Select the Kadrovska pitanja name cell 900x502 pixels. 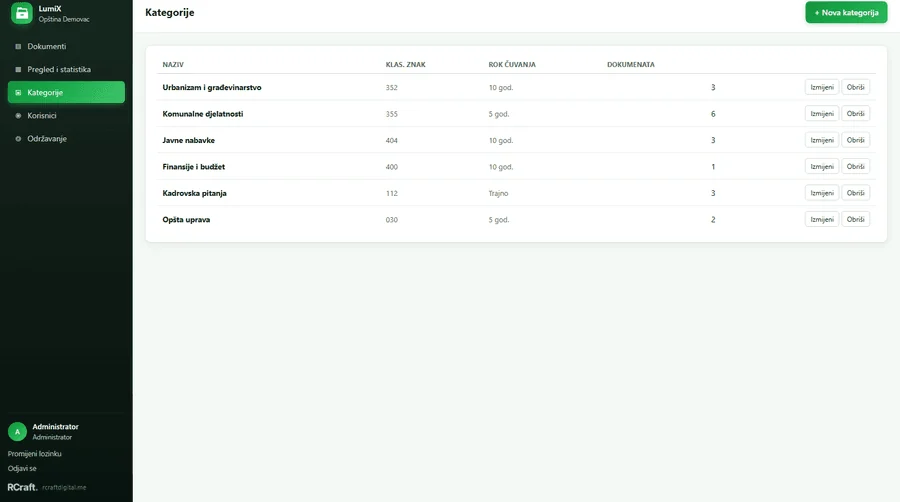click(195, 193)
